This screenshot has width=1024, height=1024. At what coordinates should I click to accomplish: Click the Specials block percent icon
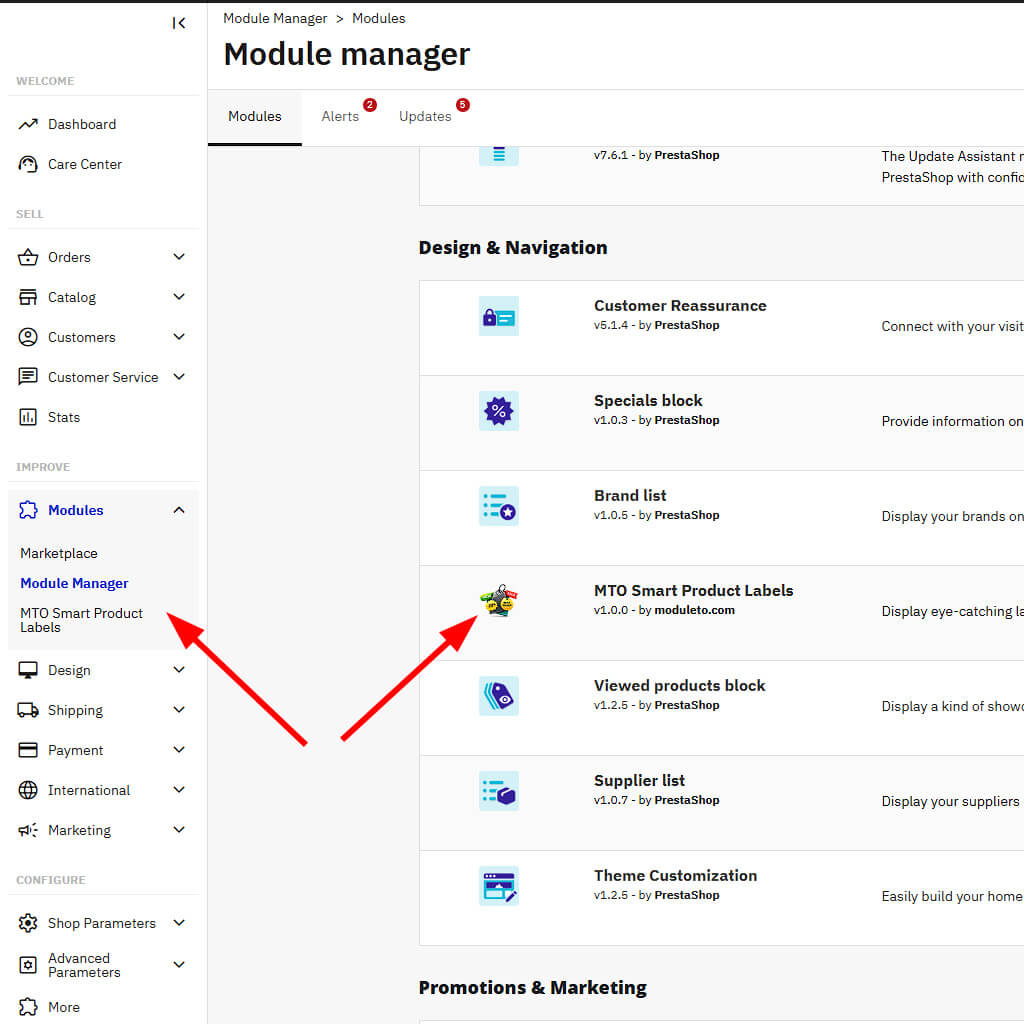pos(498,411)
